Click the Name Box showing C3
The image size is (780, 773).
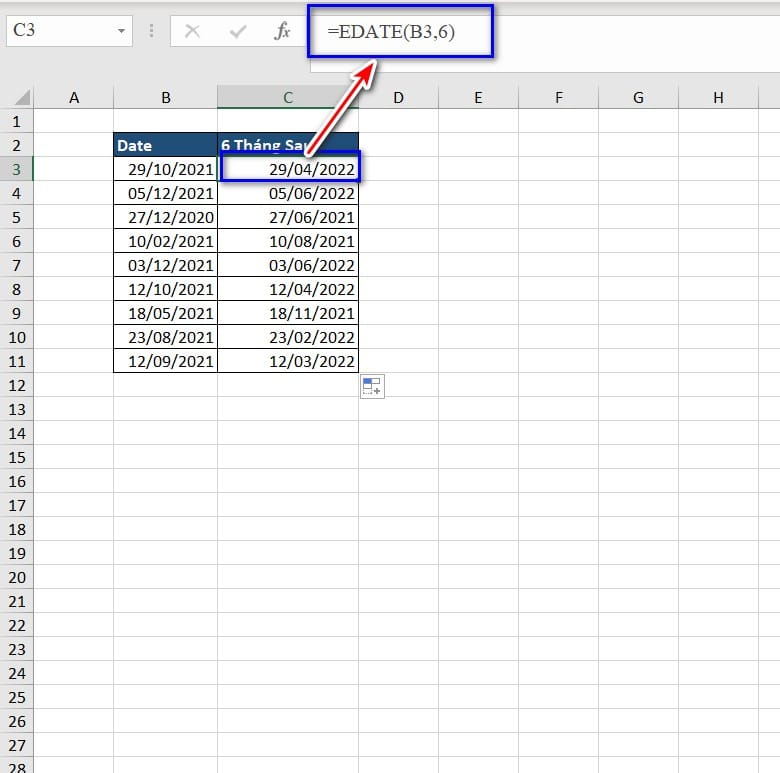60,31
